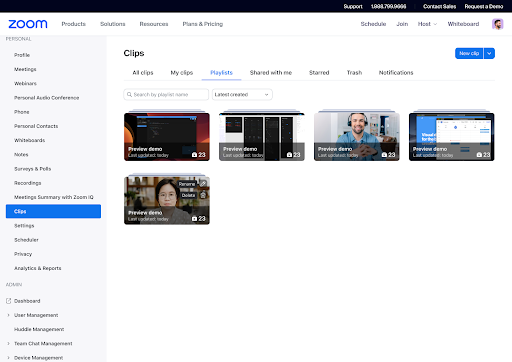512x362 pixels.
Task: Switch to the My clips tab
Action: pos(182,73)
